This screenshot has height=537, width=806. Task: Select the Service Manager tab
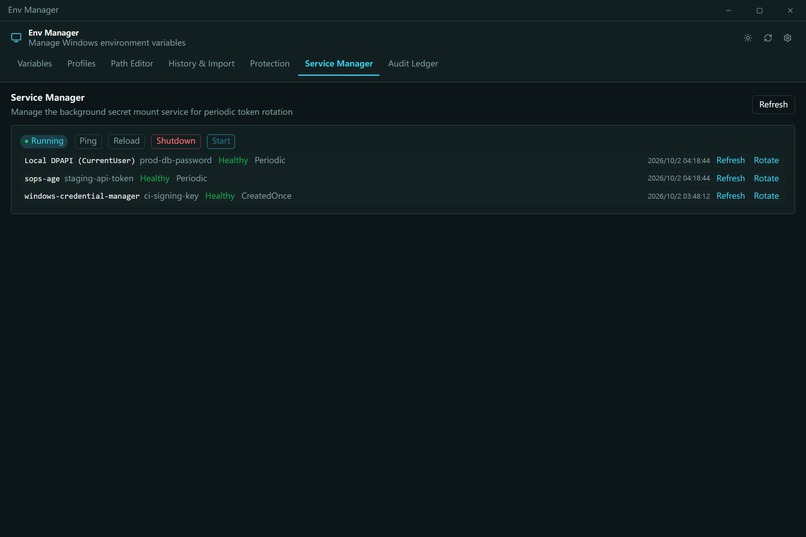tap(339, 64)
